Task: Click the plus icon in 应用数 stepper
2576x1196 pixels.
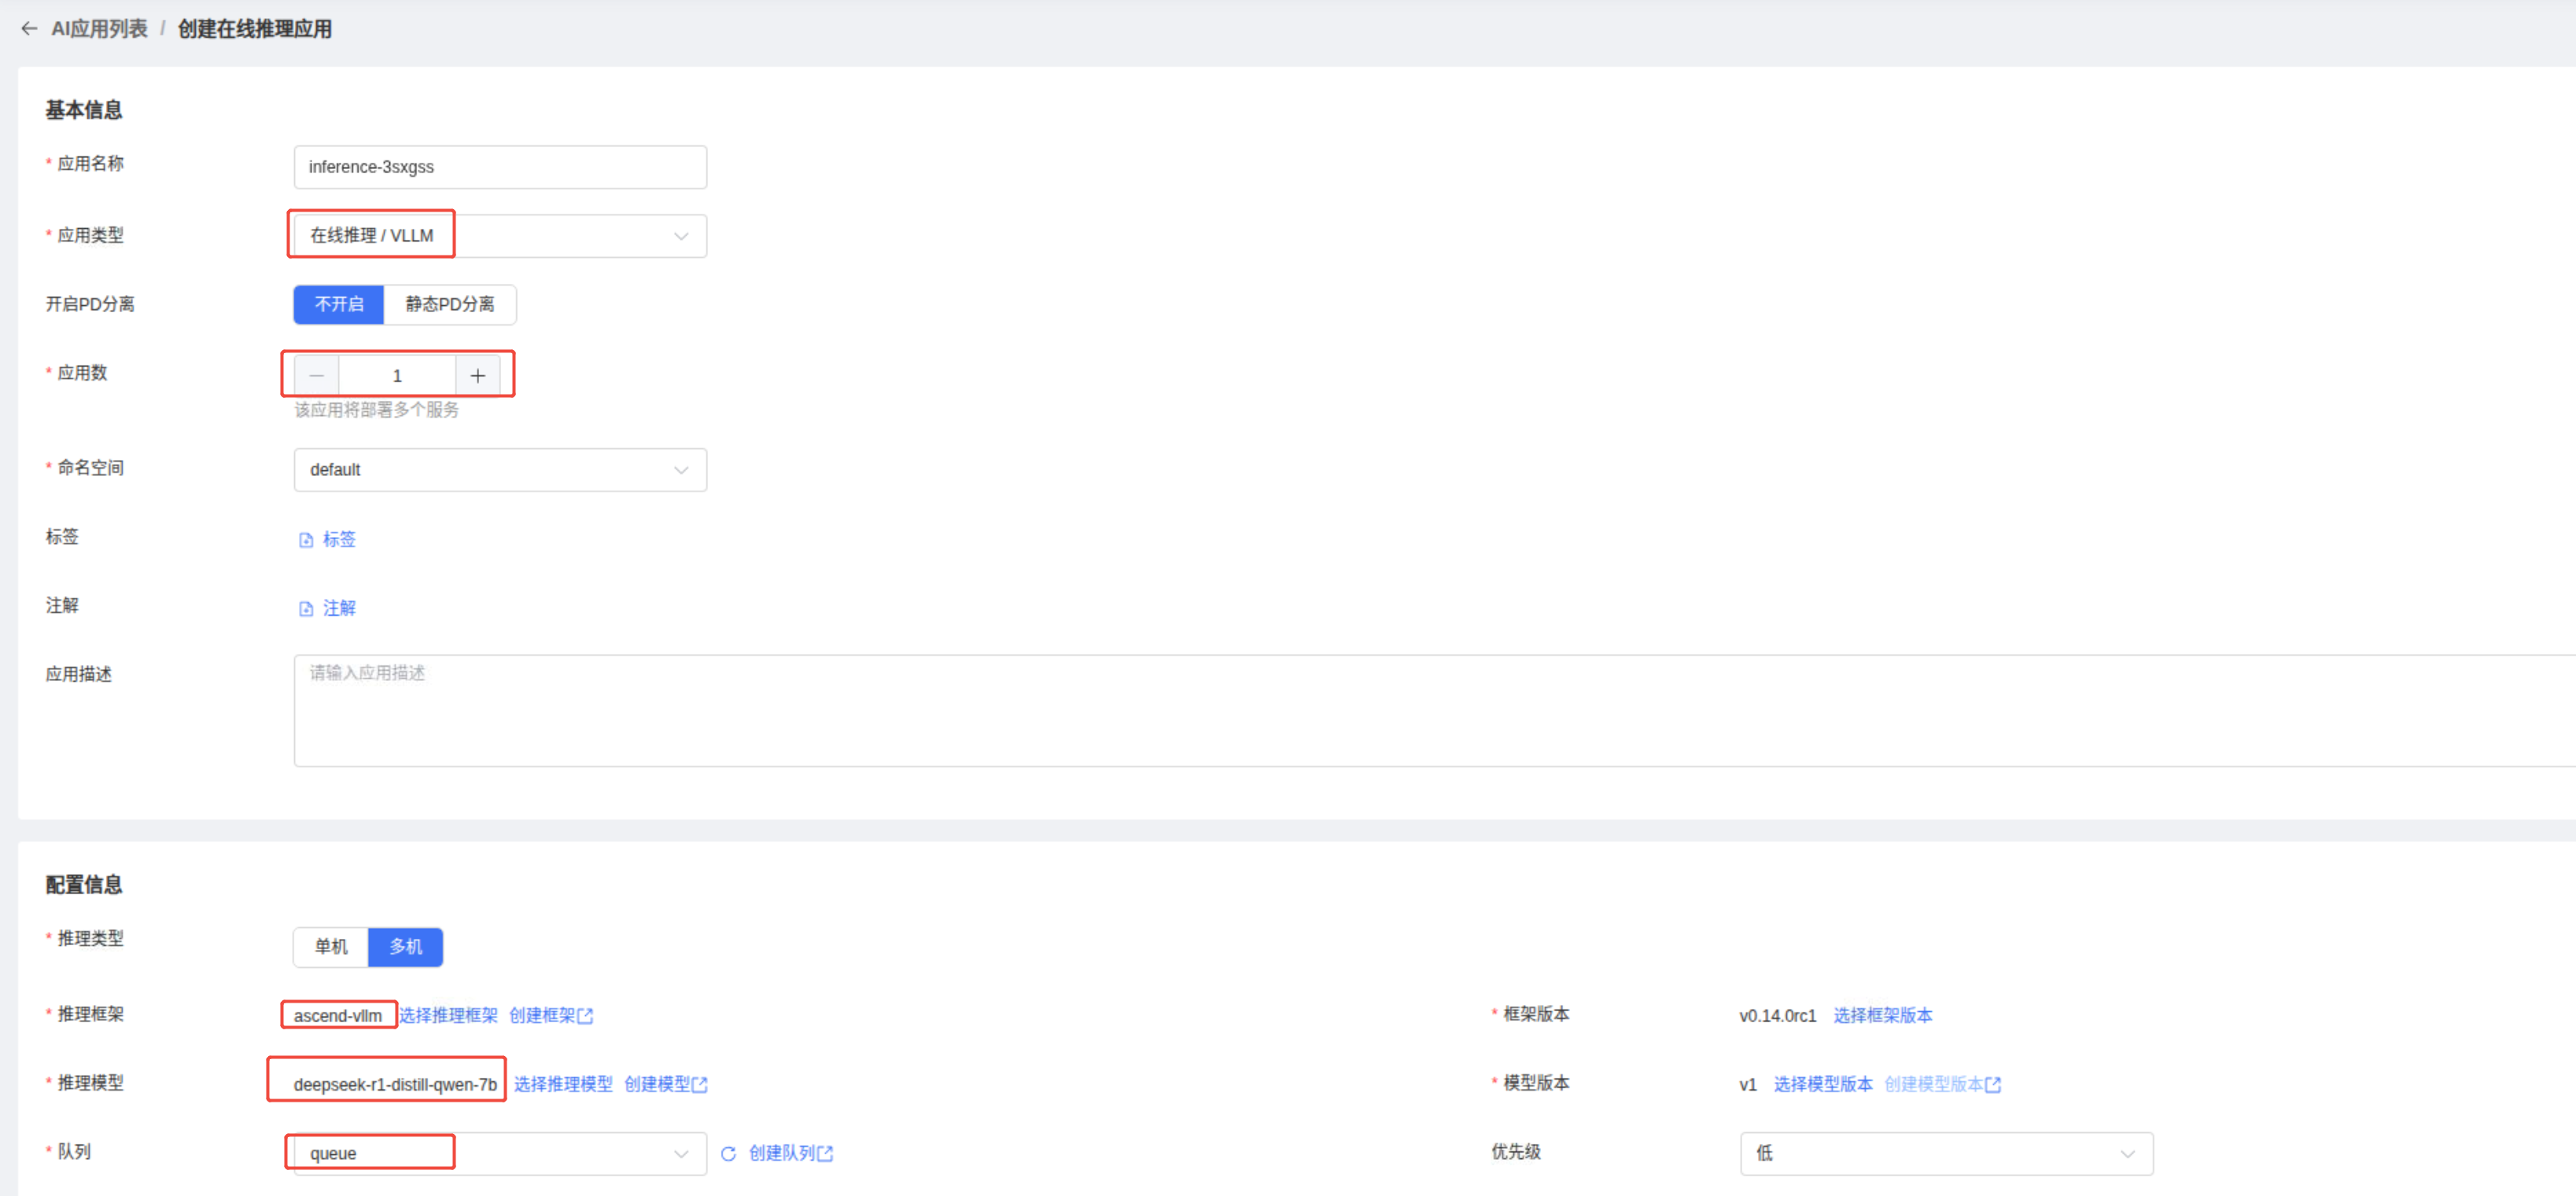Action: coord(477,376)
